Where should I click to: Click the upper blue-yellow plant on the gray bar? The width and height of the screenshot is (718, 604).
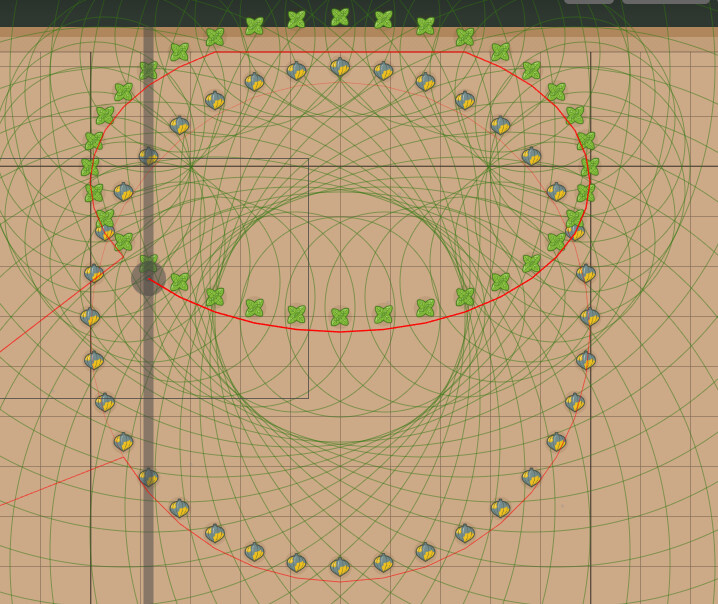[148, 156]
